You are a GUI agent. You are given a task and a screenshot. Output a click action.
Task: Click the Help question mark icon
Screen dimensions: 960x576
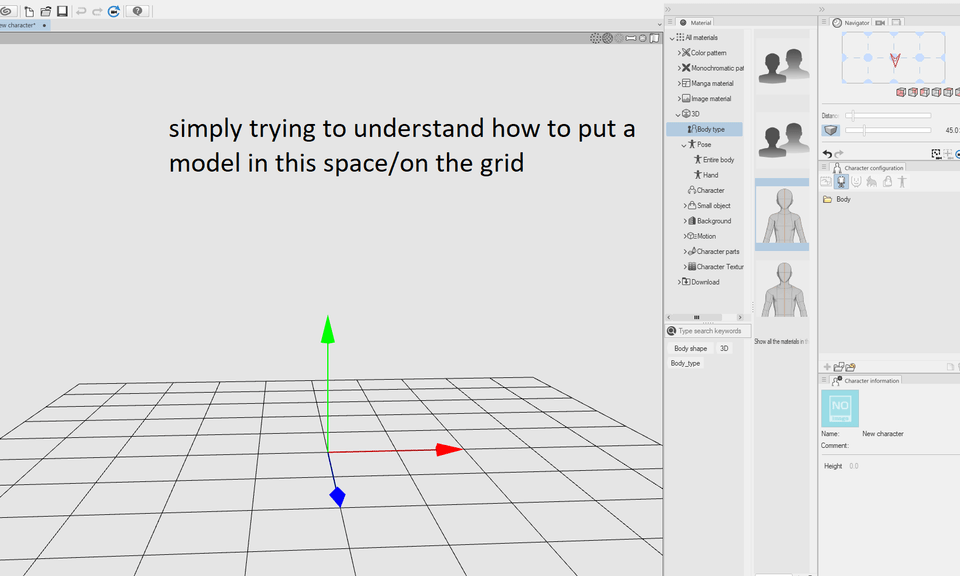click(x=136, y=10)
